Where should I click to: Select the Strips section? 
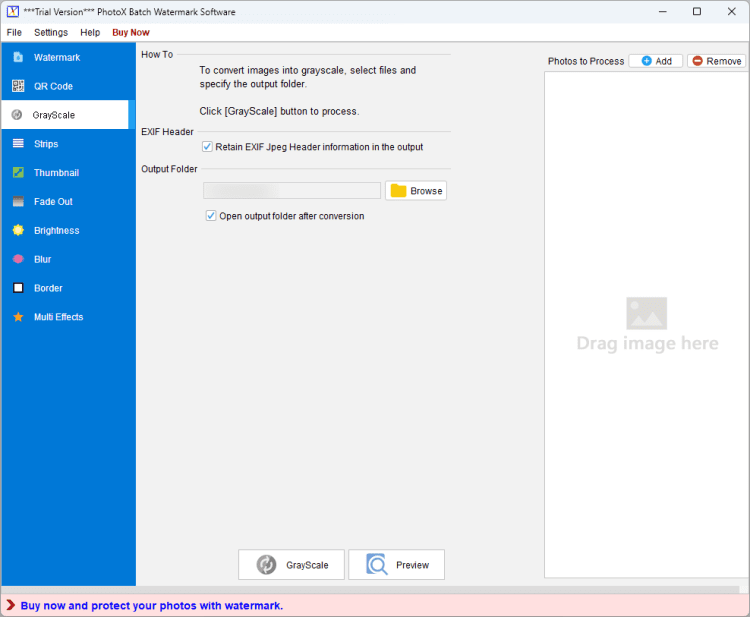tap(68, 143)
